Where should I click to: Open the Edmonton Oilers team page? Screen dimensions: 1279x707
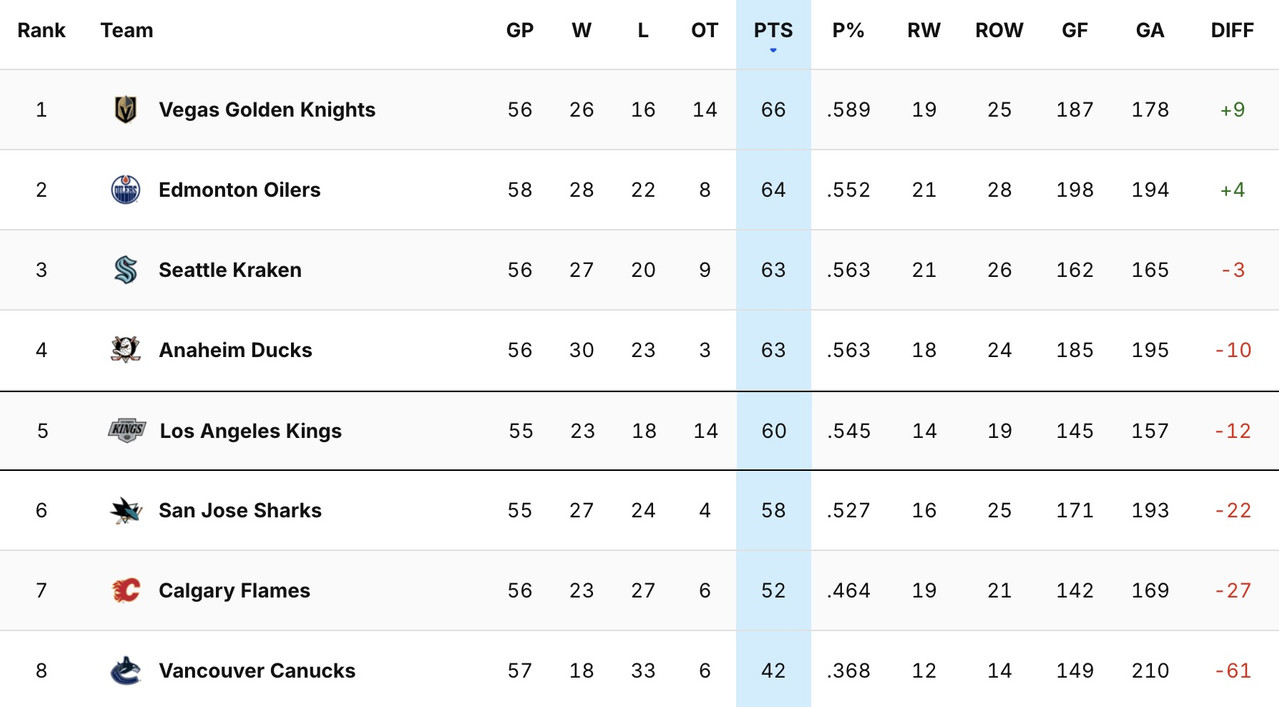239,189
